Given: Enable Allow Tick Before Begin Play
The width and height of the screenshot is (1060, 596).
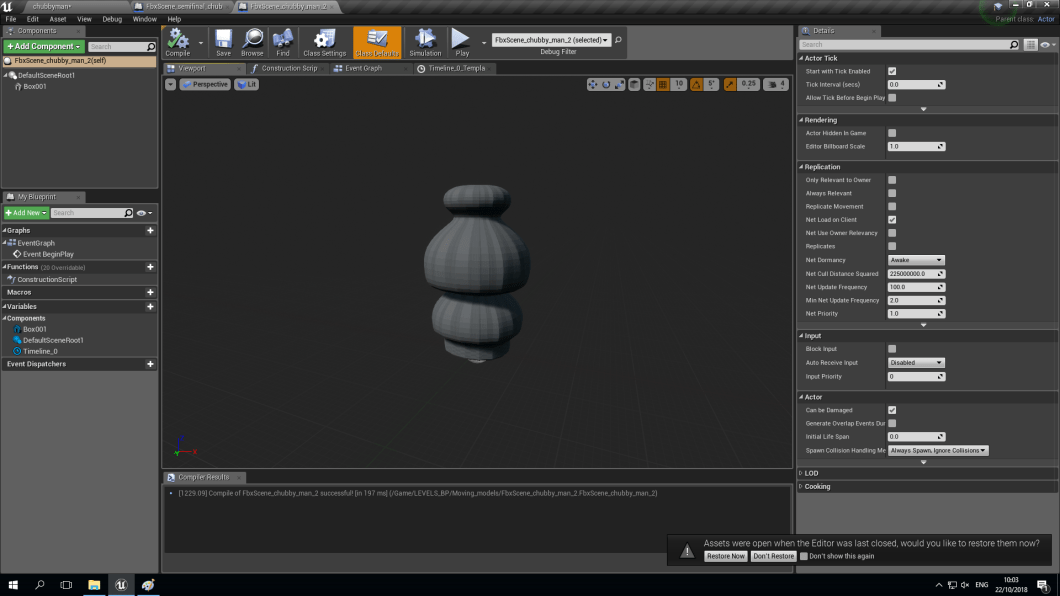Looking at the screenshot, I should (x=892, y=98).
